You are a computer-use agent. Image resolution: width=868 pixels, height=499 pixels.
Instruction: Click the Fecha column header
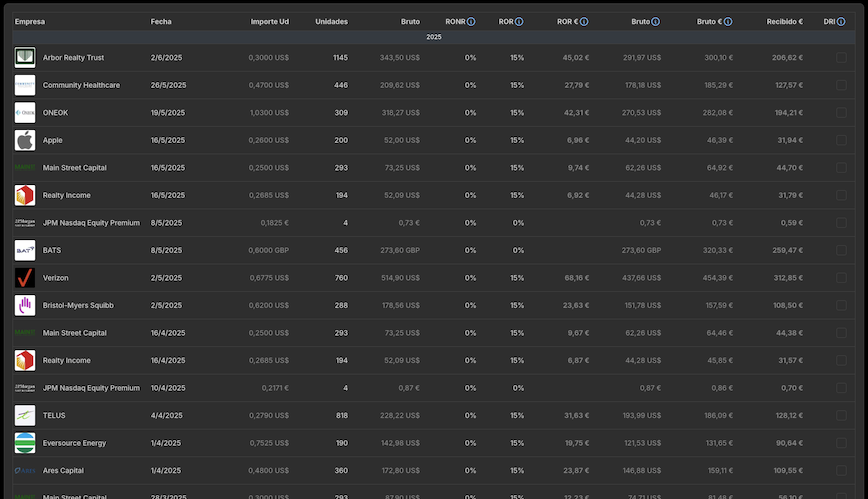(x=161, y=22)
